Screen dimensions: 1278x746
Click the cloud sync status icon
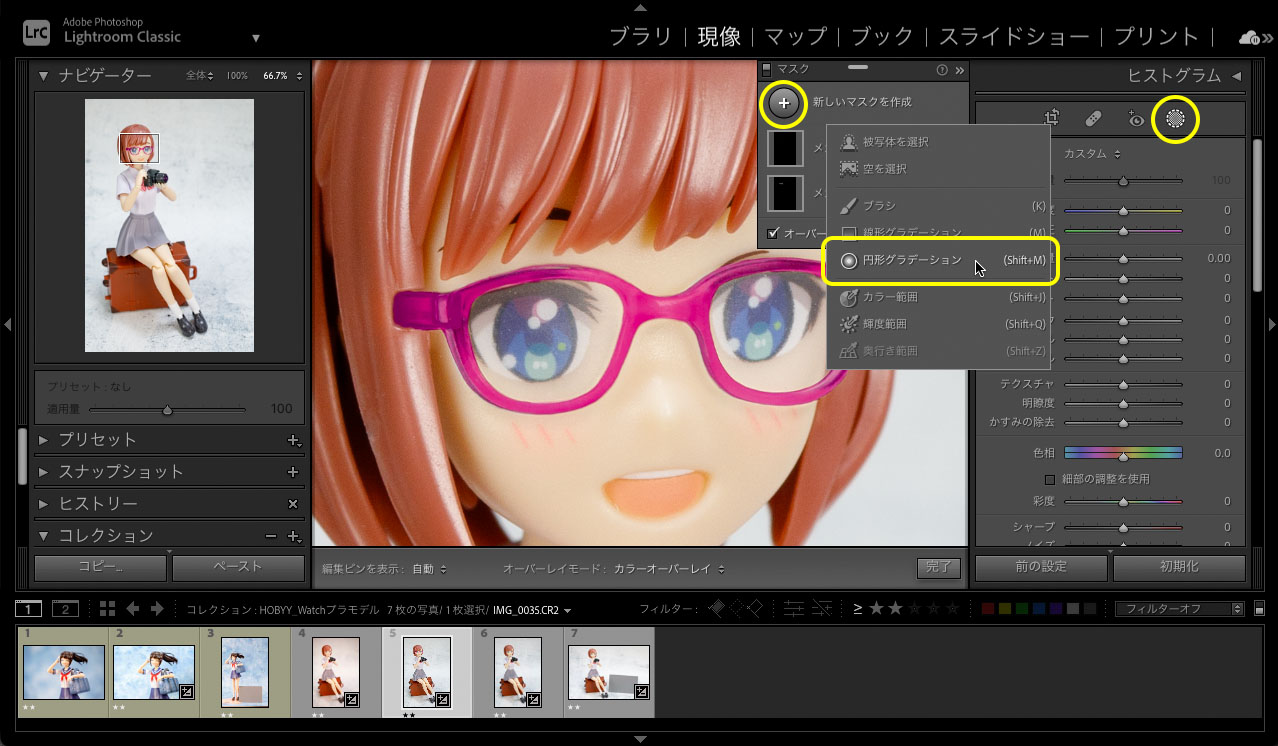point(1249,38)
